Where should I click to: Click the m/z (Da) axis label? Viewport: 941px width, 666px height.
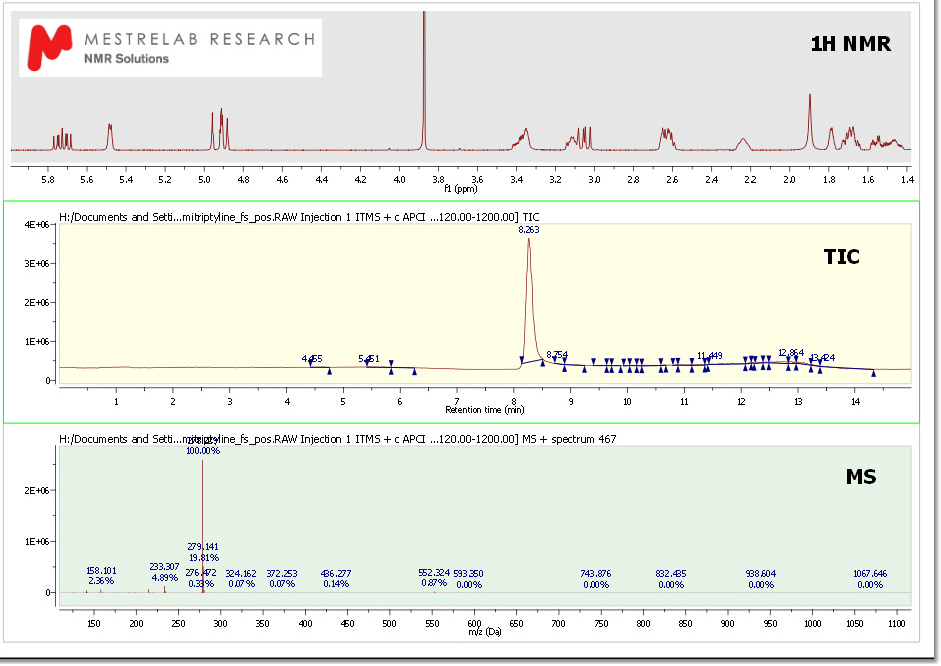point(485,634)
